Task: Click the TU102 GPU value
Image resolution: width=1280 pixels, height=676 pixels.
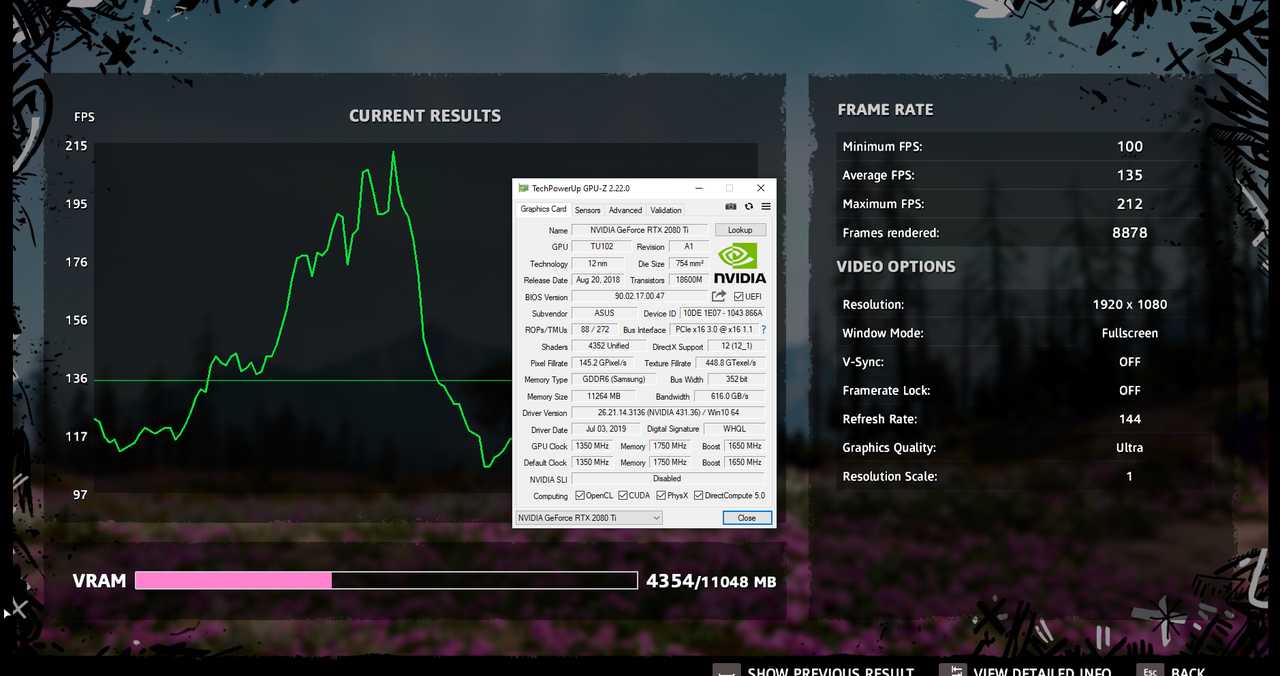Action: point(601,247)
